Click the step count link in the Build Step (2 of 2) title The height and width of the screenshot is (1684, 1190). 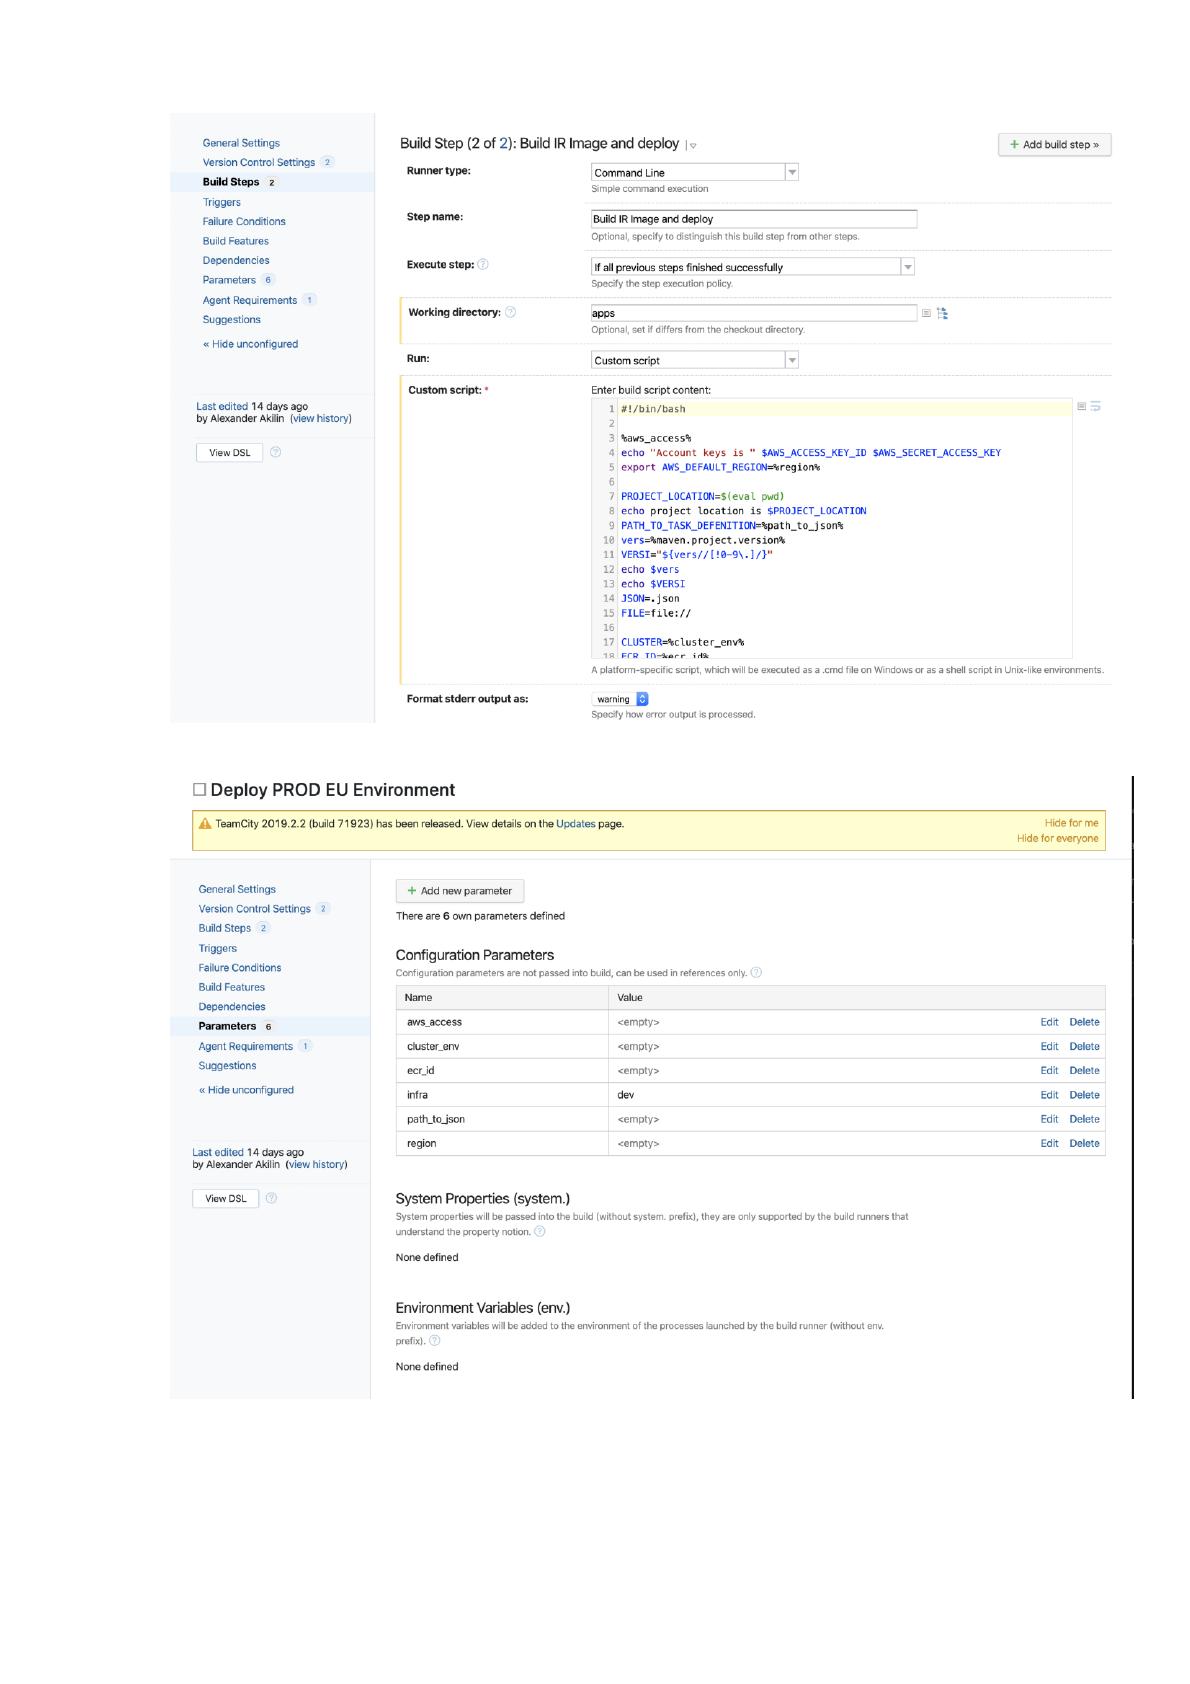point(504,143)
